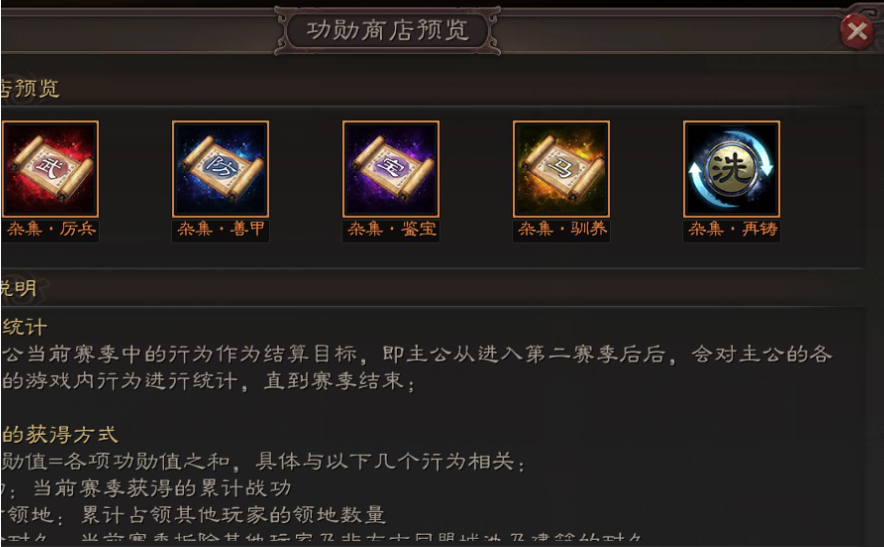The image size is (884, 547).
Task: Click the 杂集·厉兵 item label
Action: click(51, 229)
